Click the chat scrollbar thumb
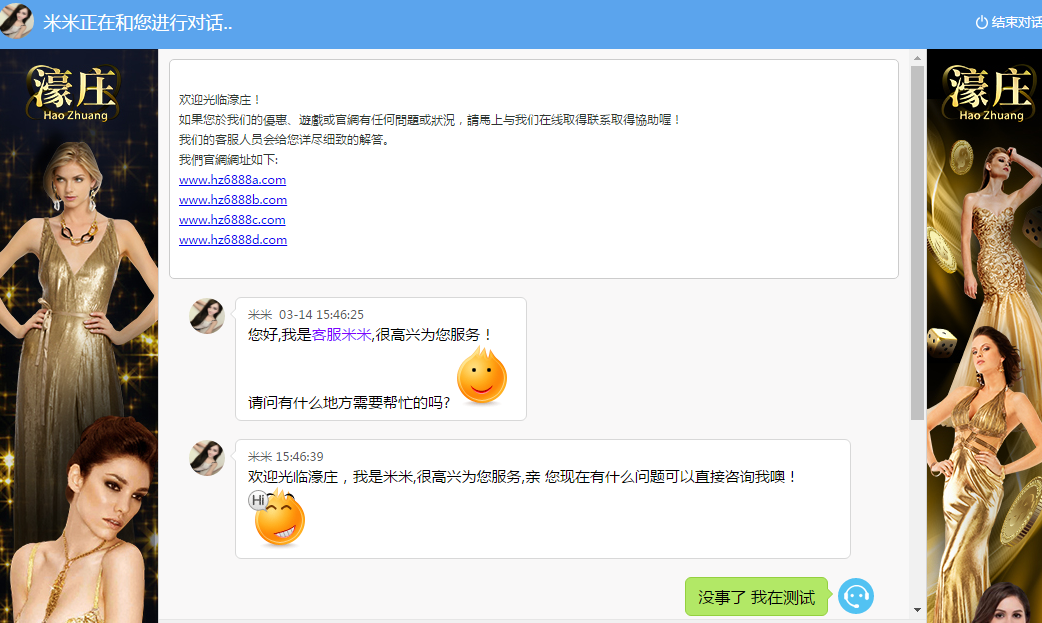The image size is (1042, 623). (917, 243)
